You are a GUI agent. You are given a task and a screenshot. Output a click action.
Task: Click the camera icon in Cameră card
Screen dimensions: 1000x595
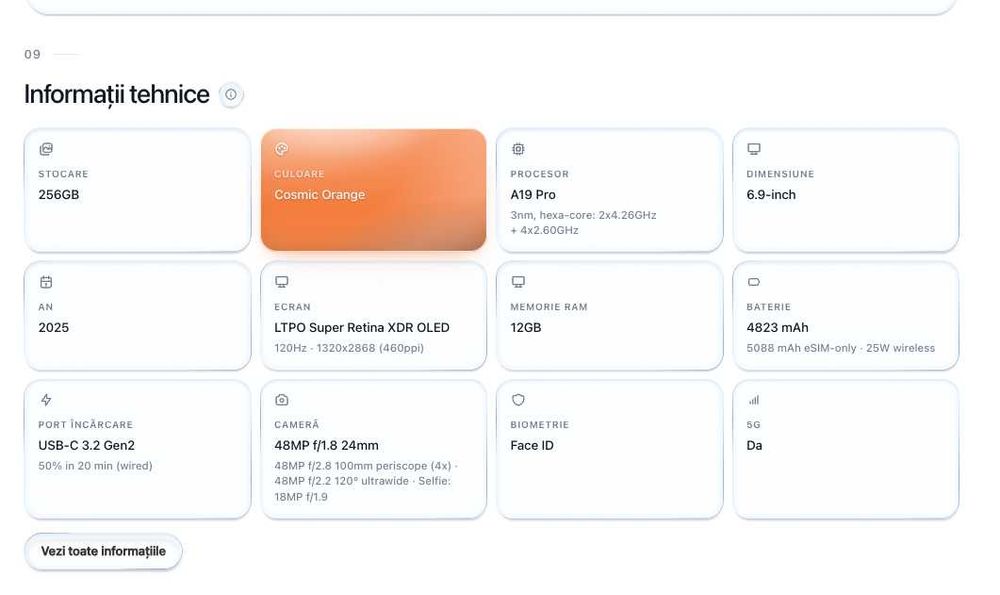click(x=281, y=400)
